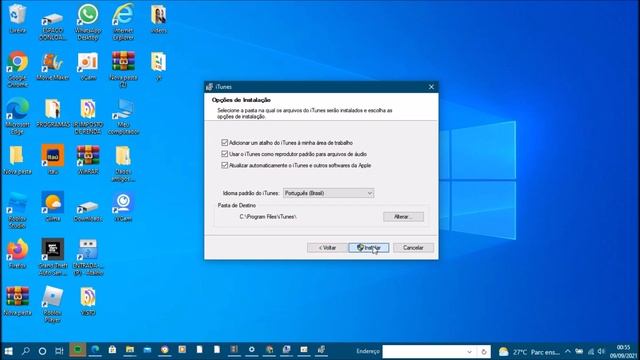Viewport: 640px width, 360px height.
Task: Open Microsoft Store from the taskbar
Action: pyautogui.click(x=112, y=350)
